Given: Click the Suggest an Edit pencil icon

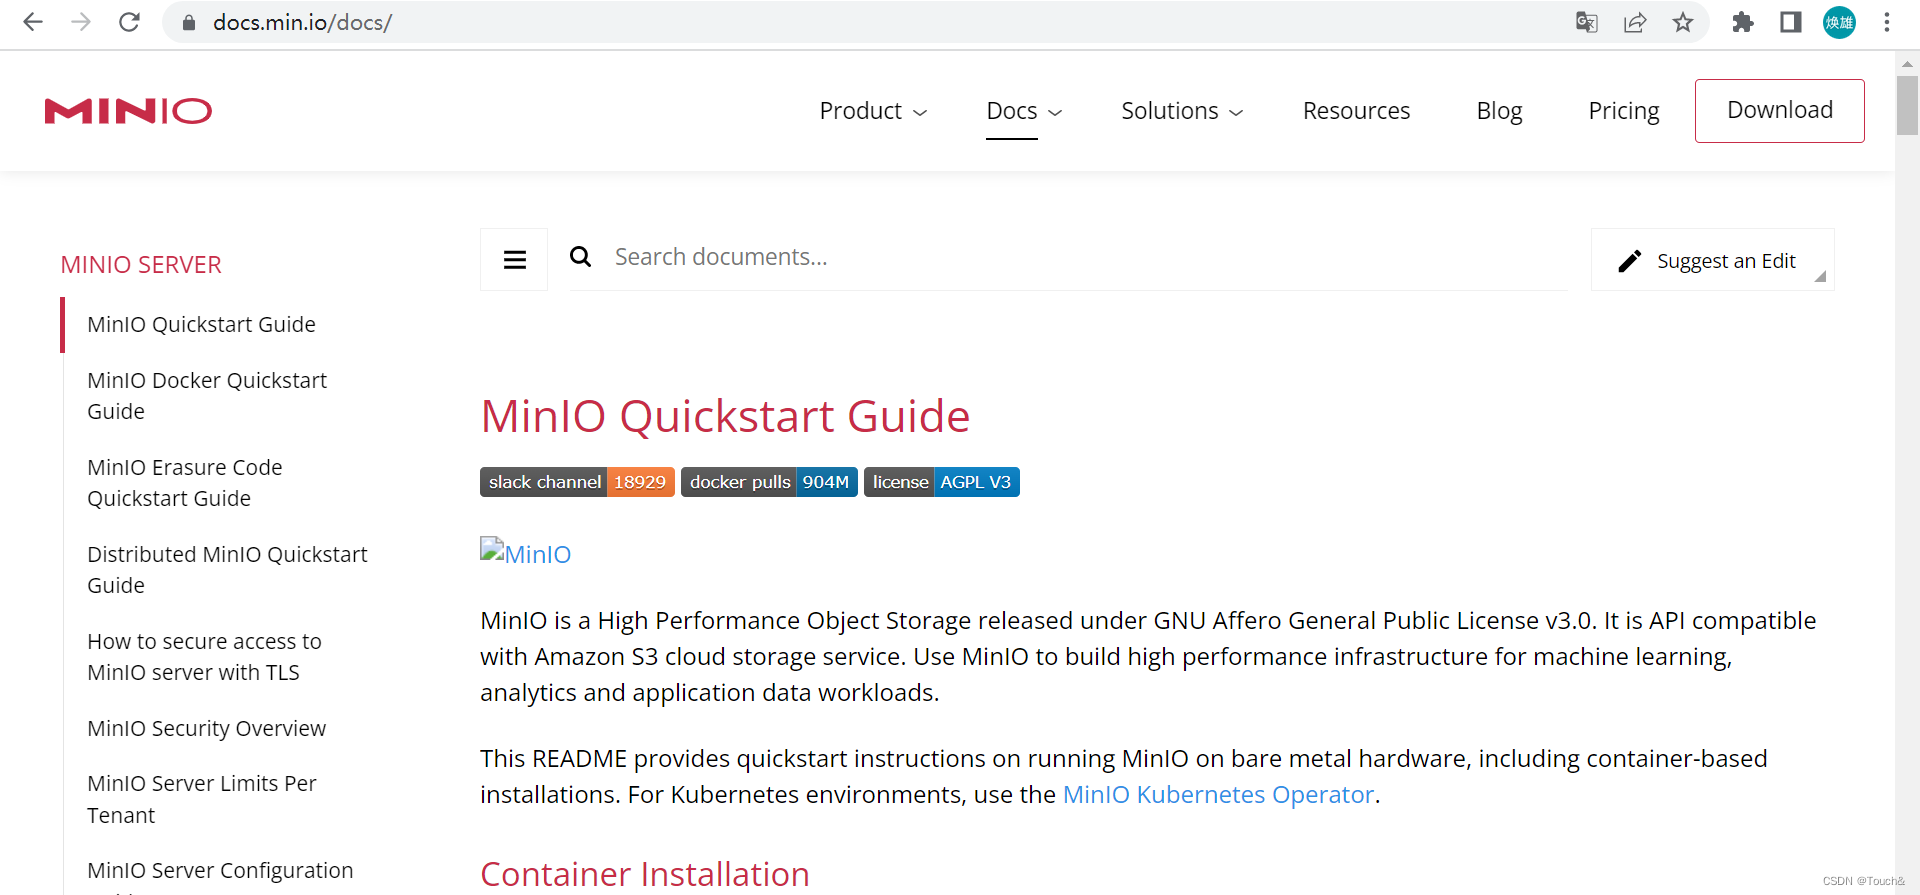Looking at the screenshot, I should pyautogui.click(x=1629, y=261).
